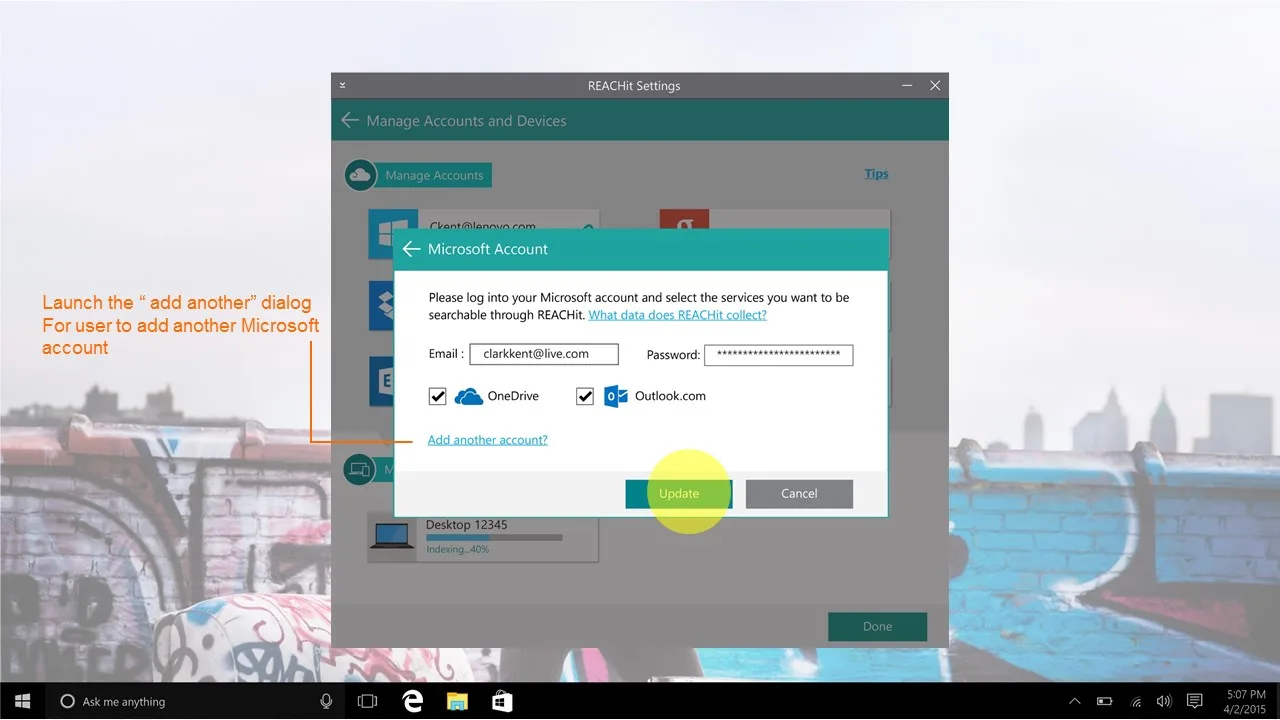The height and width of the screenshot is (720, 1280).
Task: Click the cloud icon beside Manage Accounts
Action: click(x=359, y=175)
